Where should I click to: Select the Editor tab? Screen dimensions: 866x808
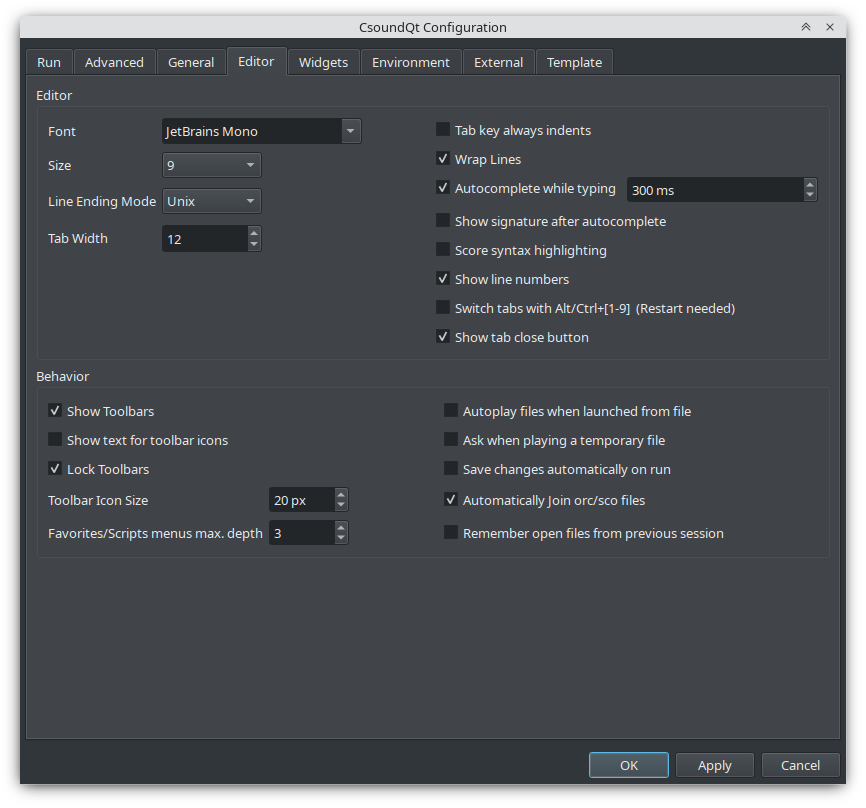[x=256, y=61]
